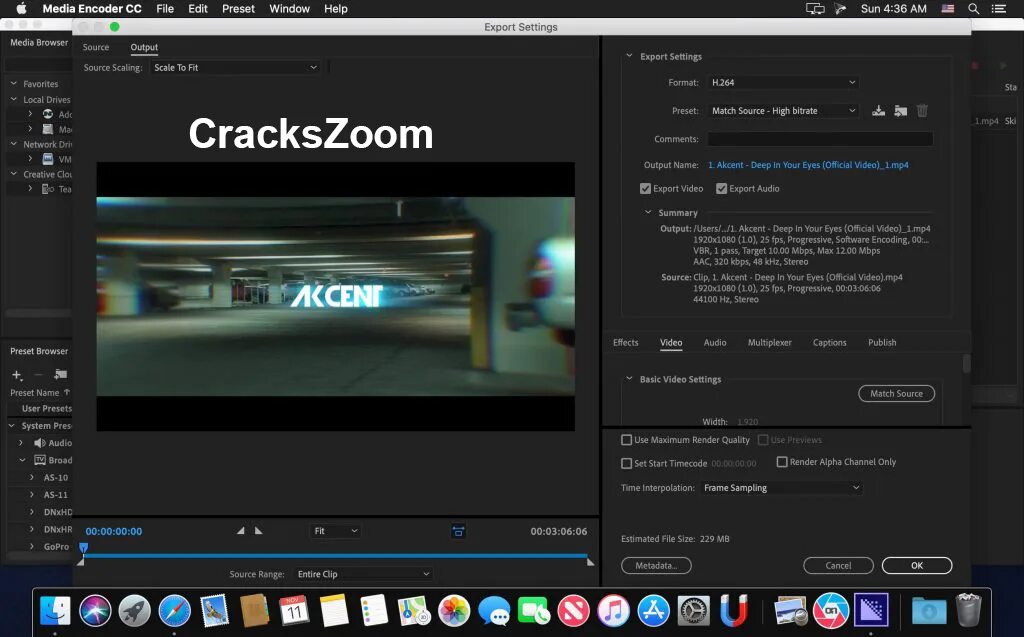The image size is (1024, 637).
Task: Switch to the Audio tab
Action: click(715, 342)
